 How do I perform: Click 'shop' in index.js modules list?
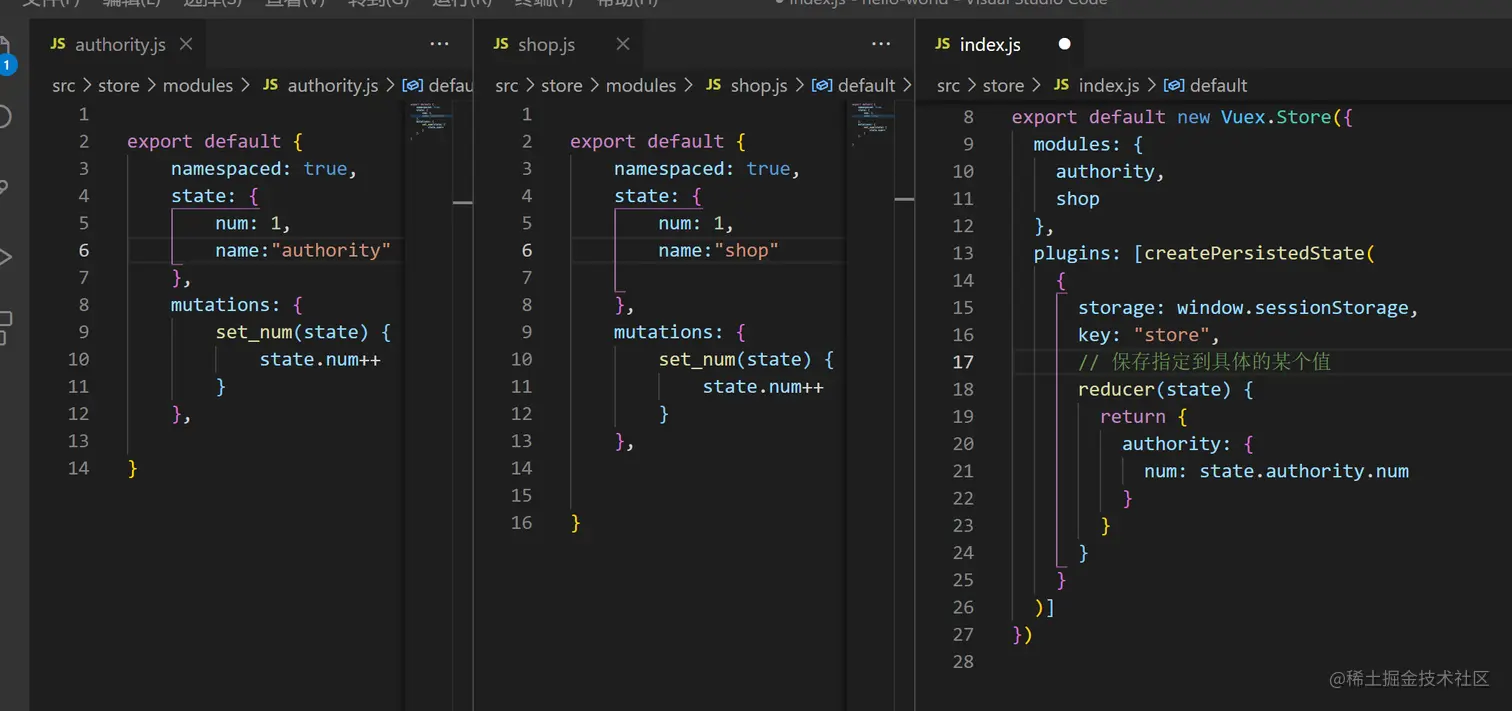[x=1078, y=198]
